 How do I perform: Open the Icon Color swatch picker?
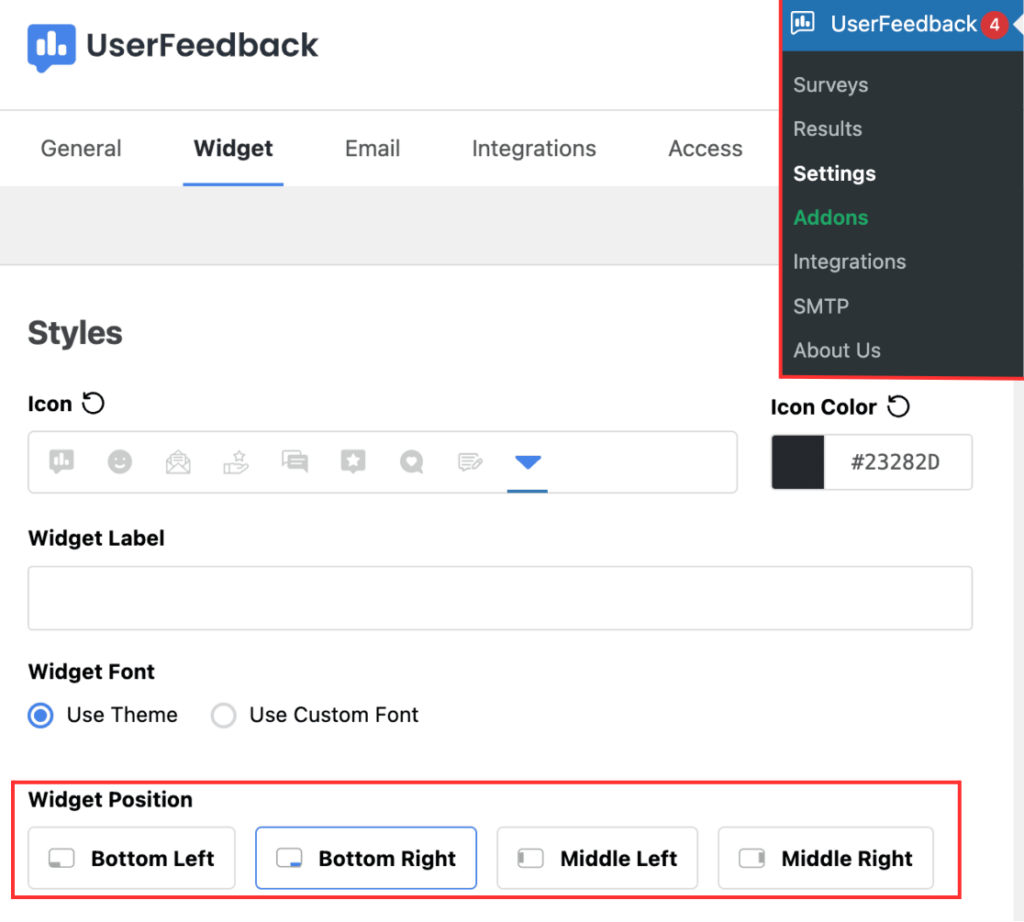point(797,462)
